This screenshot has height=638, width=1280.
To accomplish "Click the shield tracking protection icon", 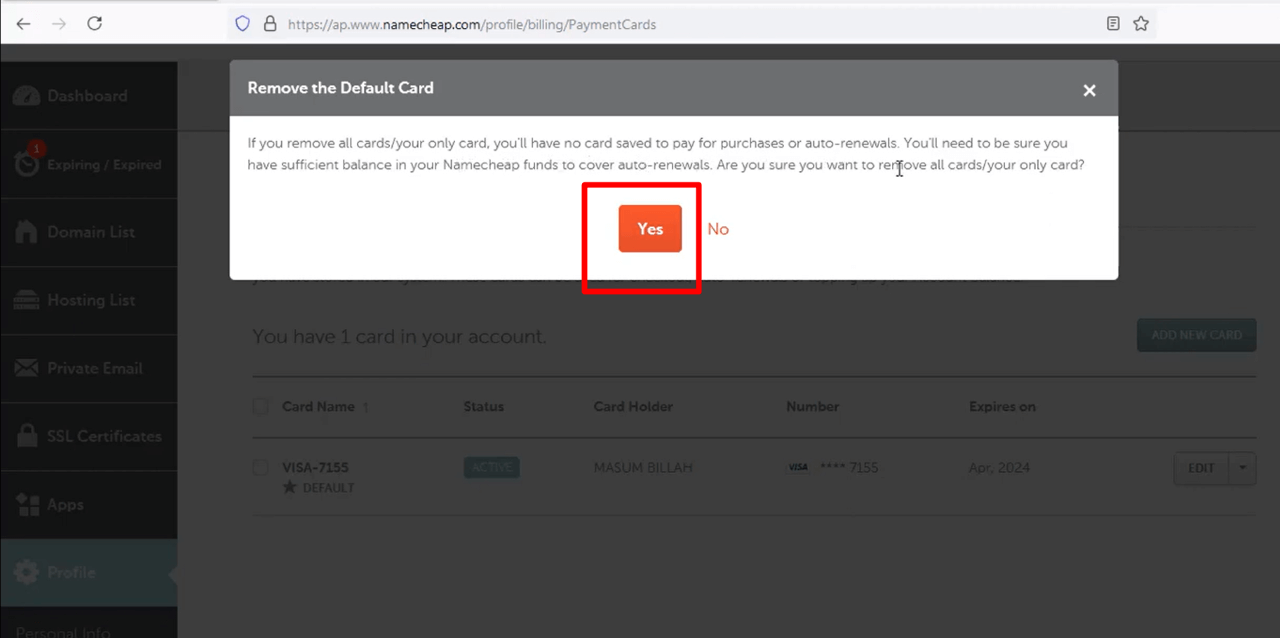I will coord(243,24).
